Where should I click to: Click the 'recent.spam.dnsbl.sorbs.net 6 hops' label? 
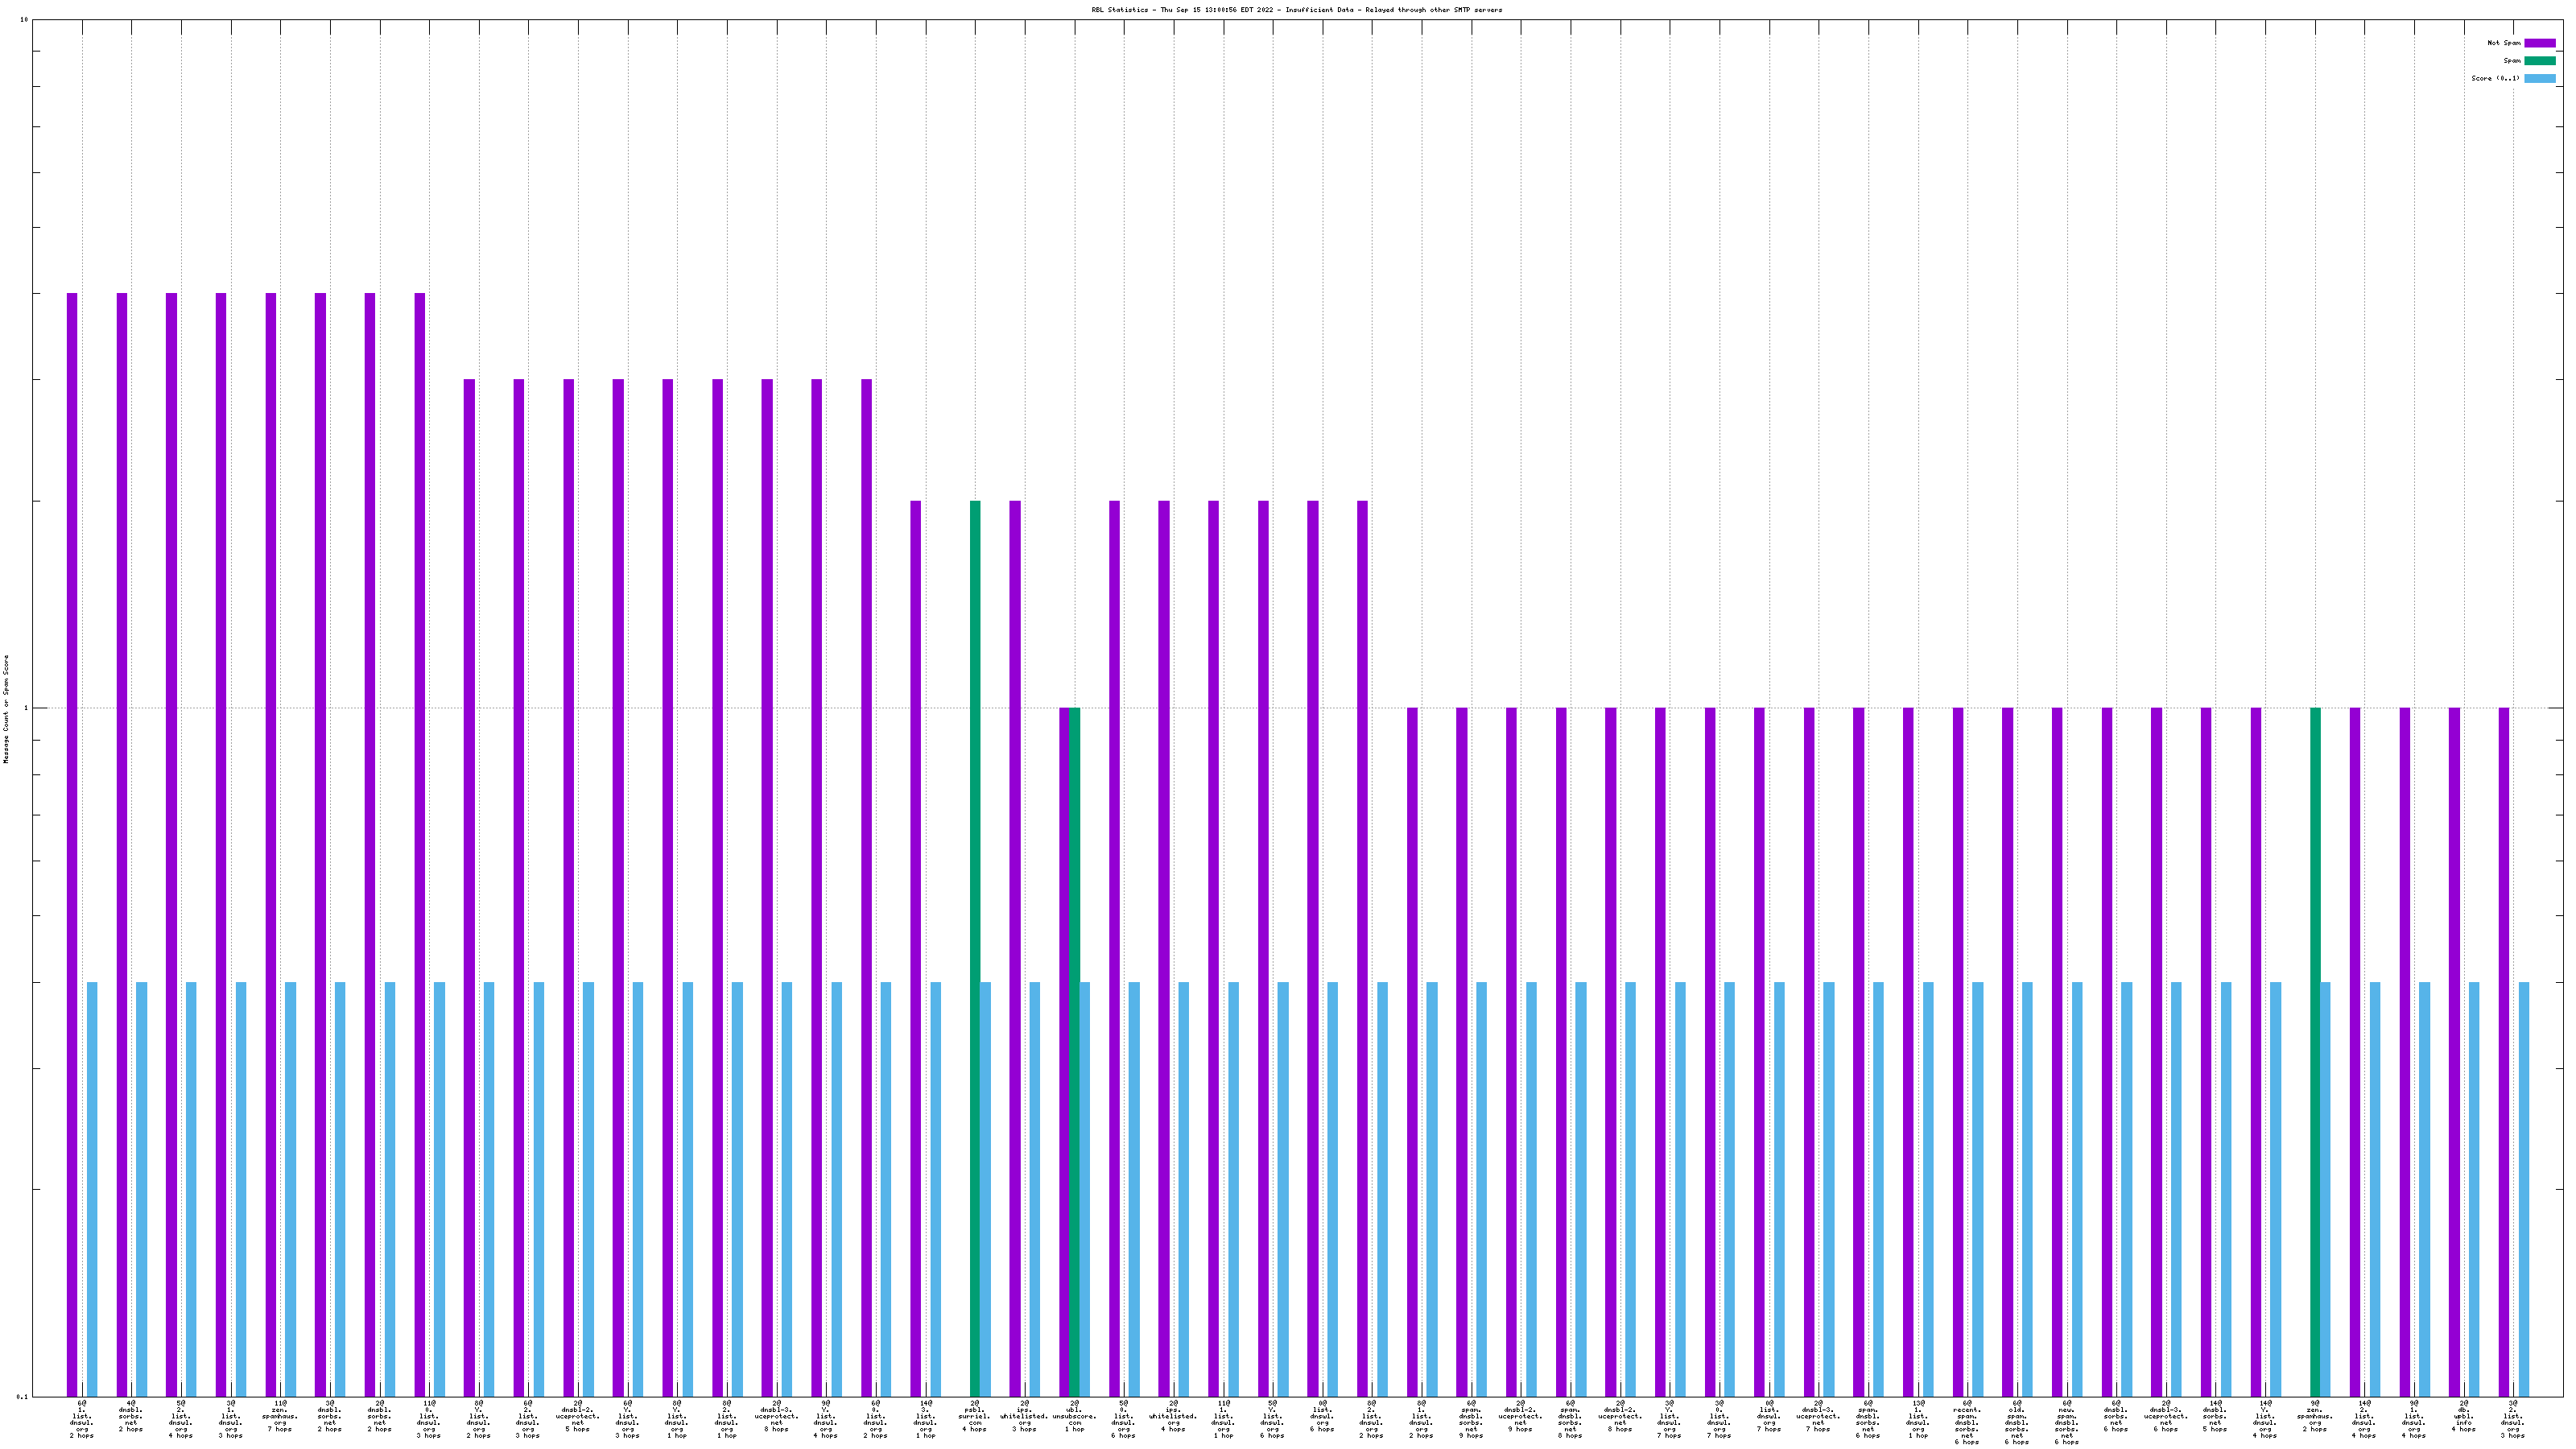[x=1967, y=1424]
